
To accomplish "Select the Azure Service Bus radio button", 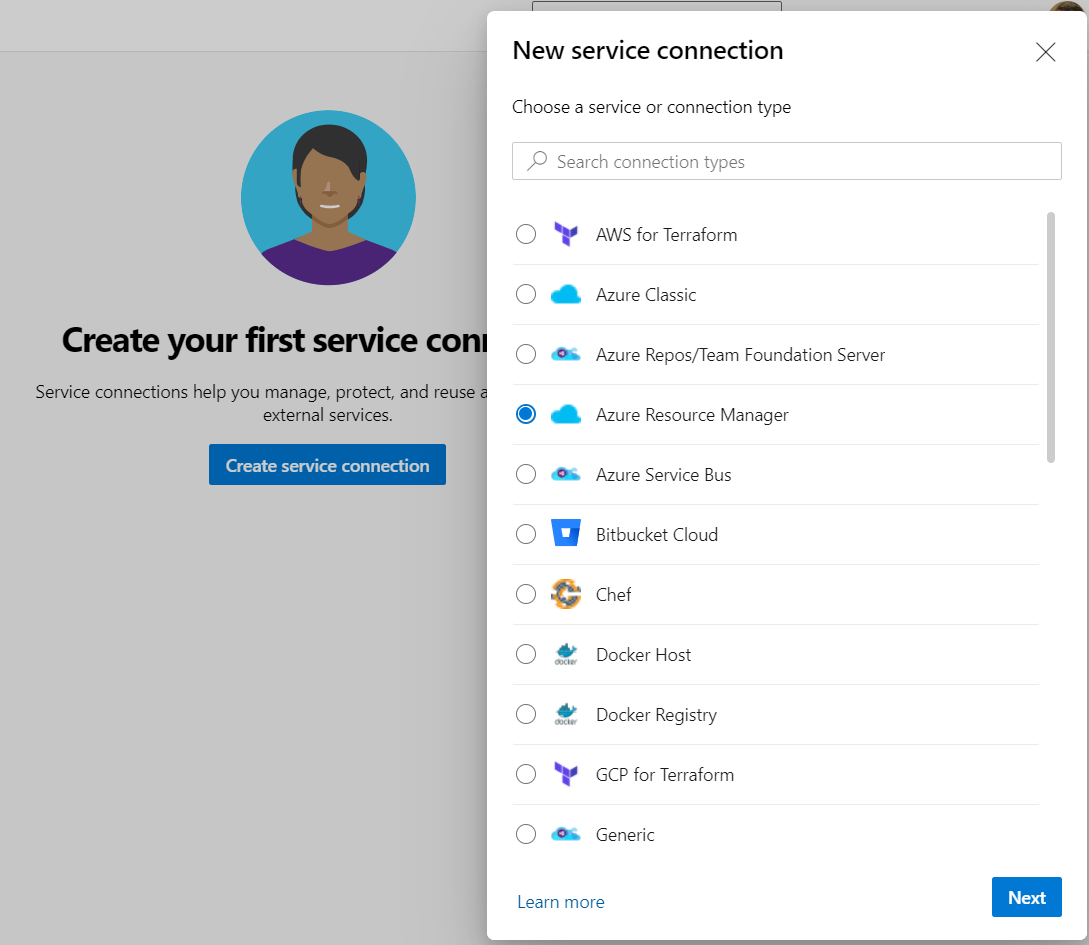I will tap(526, 474).
